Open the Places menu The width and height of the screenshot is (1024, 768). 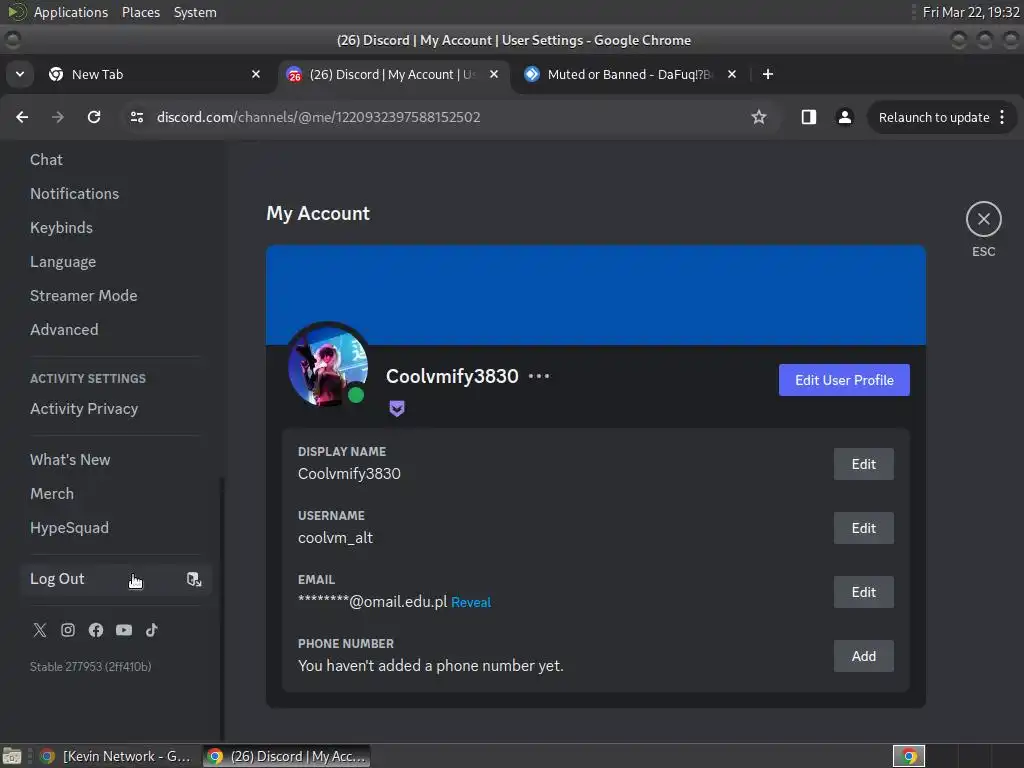tap(140, 12)
